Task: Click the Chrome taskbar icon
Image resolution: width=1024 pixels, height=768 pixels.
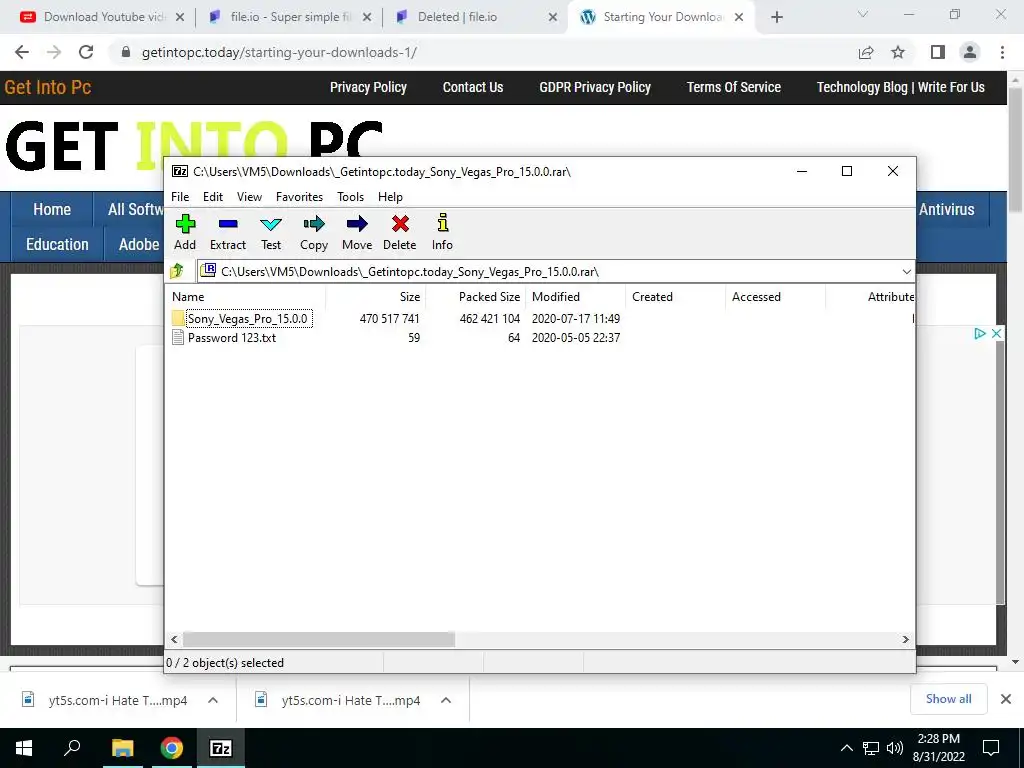Action: 172,748
